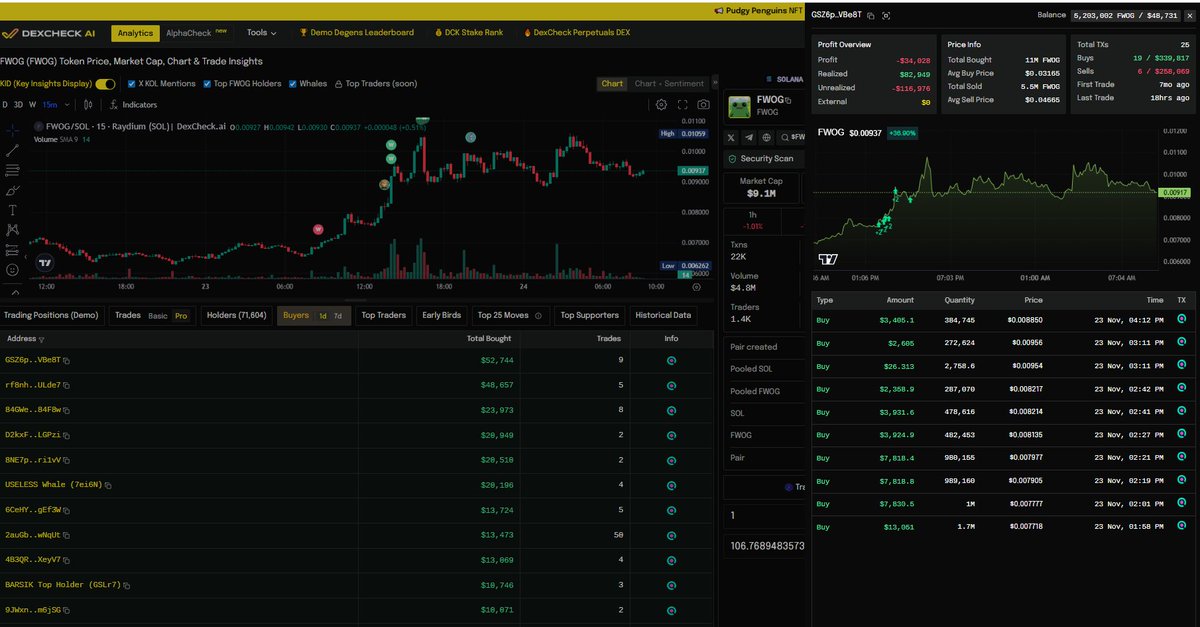The image size is (1200, 627).
Task: Open TX link for $13,051 buy
Action: point(1181,525)
